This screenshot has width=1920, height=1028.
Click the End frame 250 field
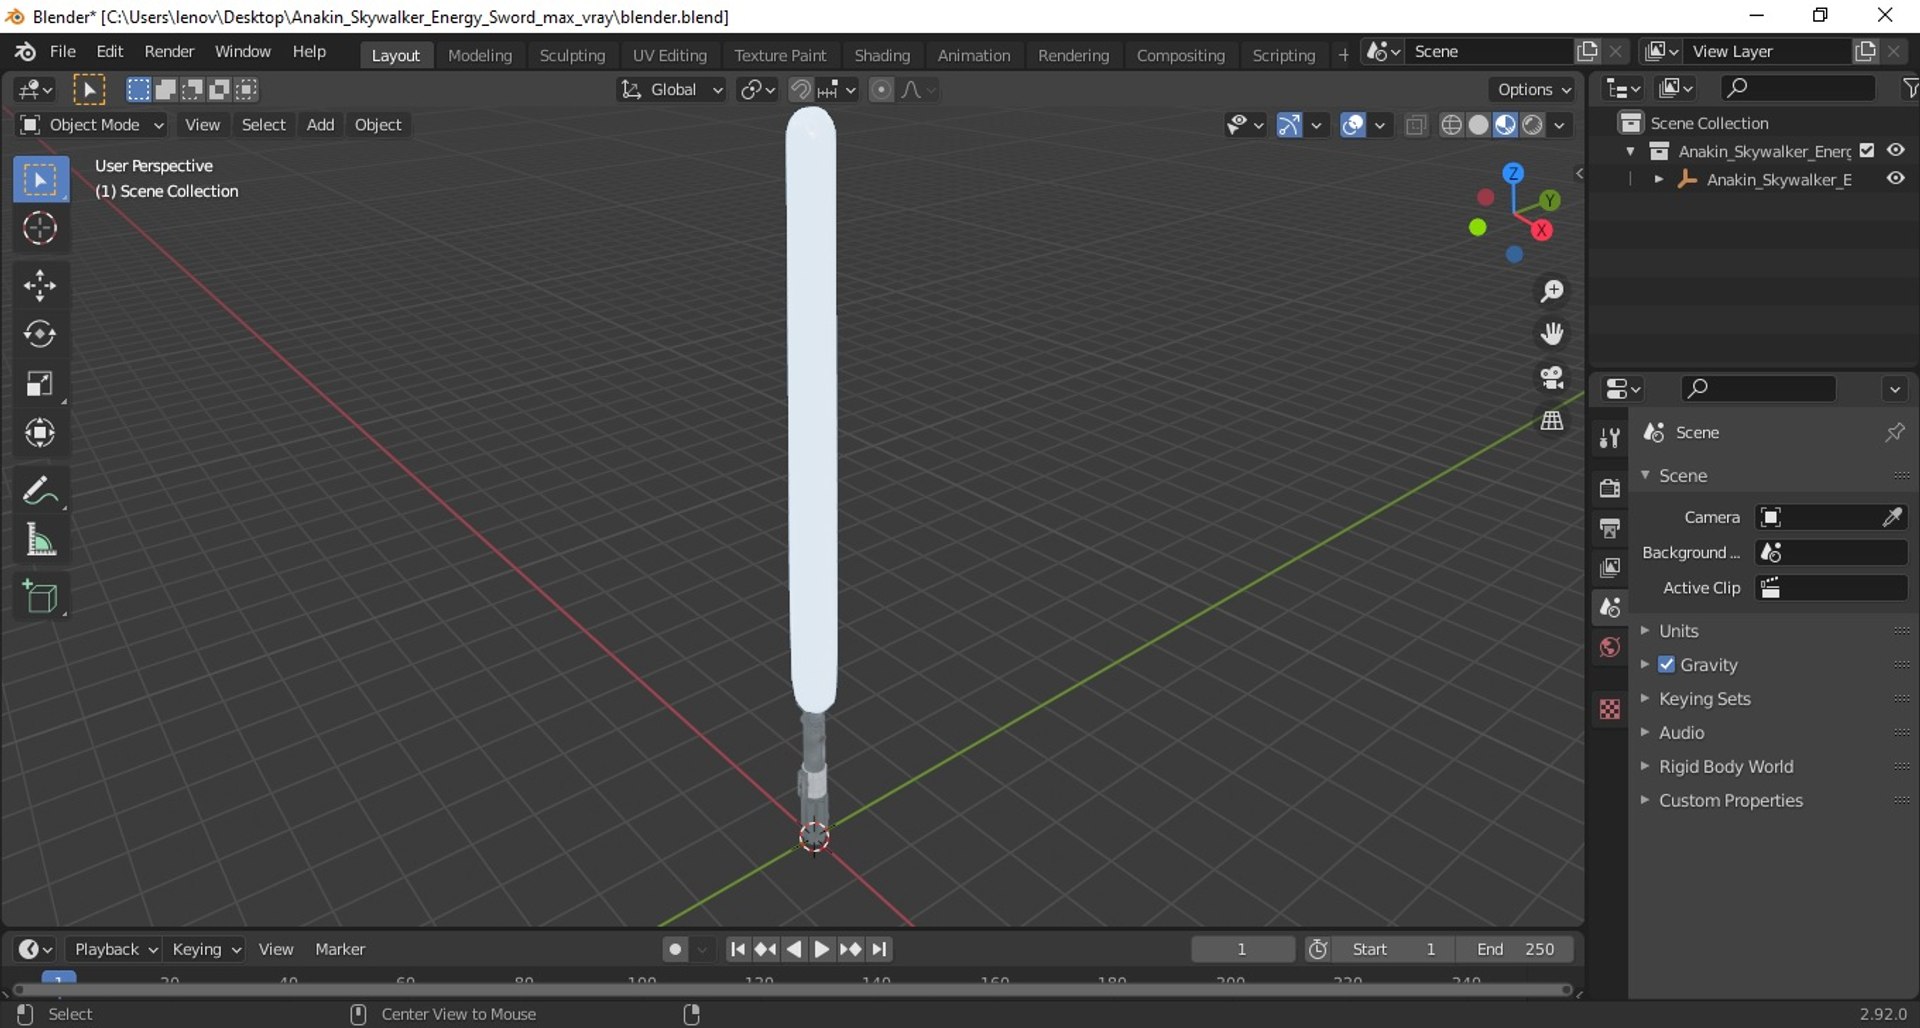point(1514,949)
